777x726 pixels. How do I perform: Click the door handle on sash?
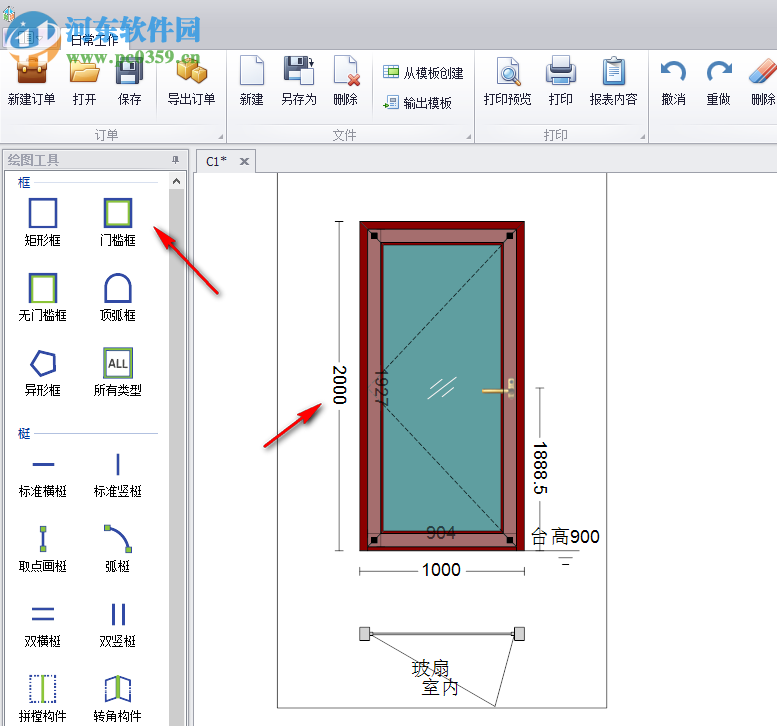pos(499,391)
